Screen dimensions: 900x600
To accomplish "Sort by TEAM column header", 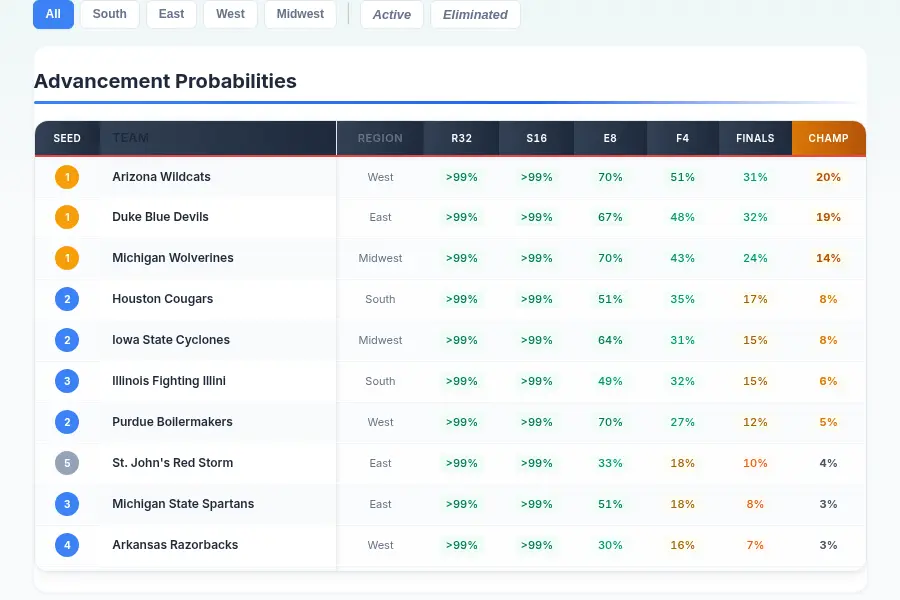I will point(218,138).
